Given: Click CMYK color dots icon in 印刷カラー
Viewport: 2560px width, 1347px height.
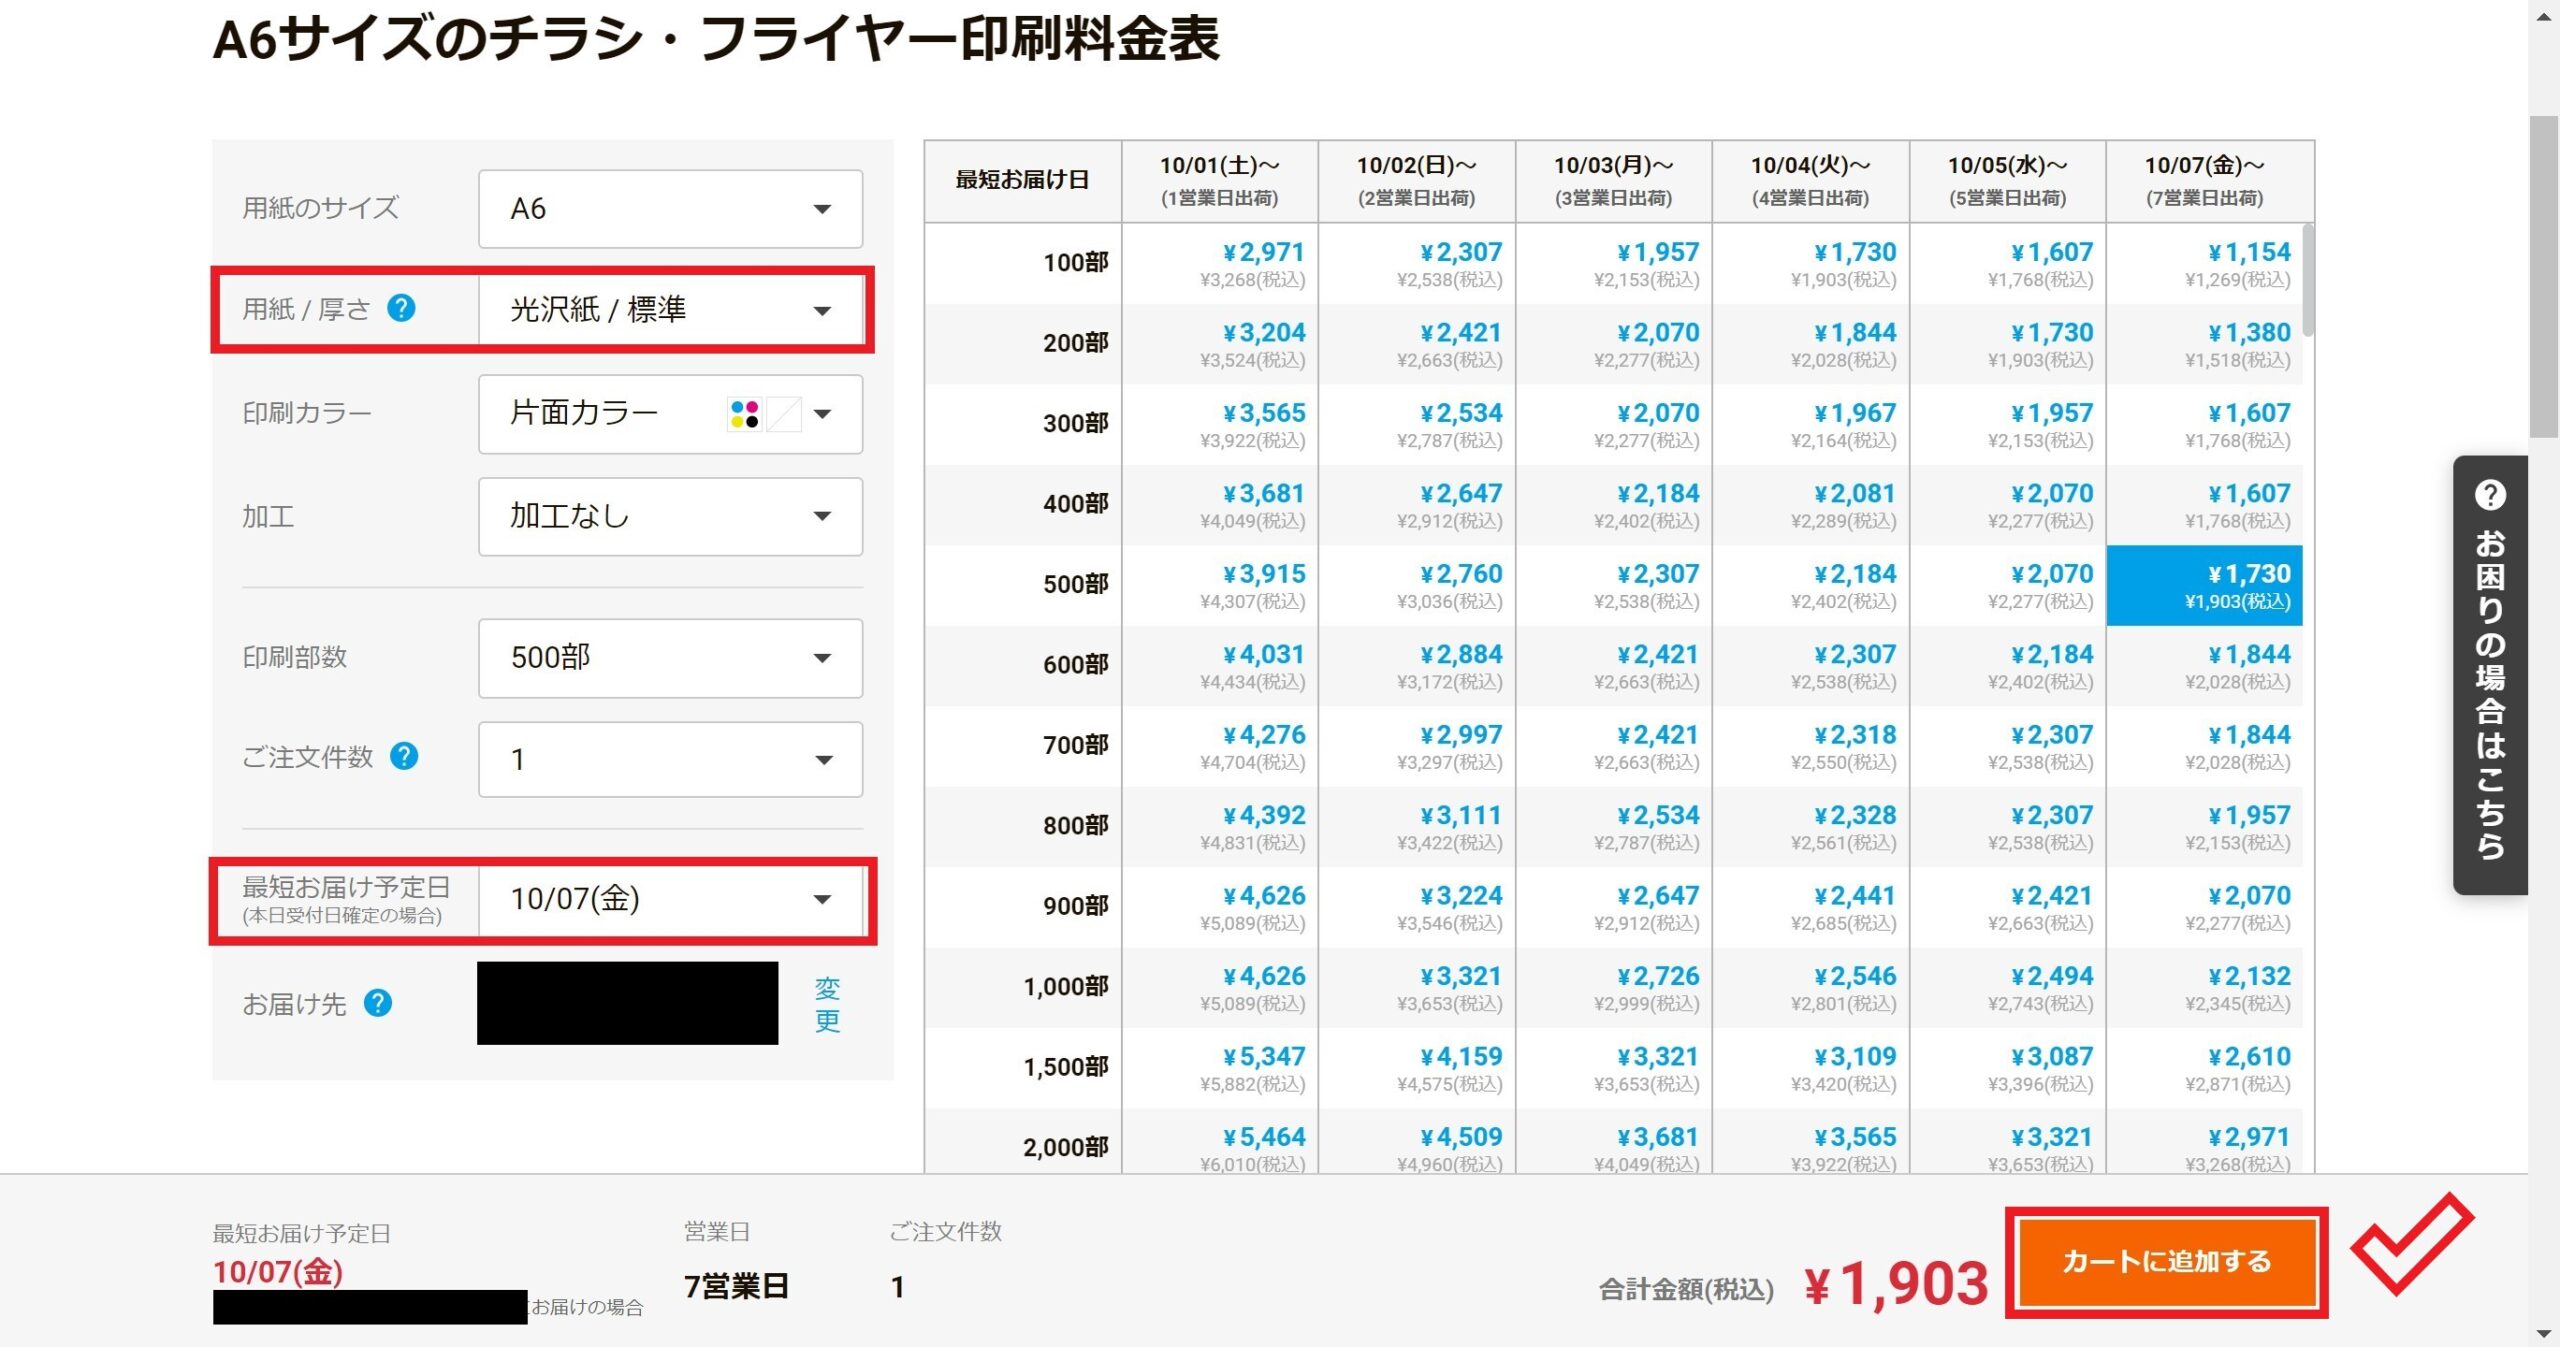Looking at the screenshot, I should point(744,414).
